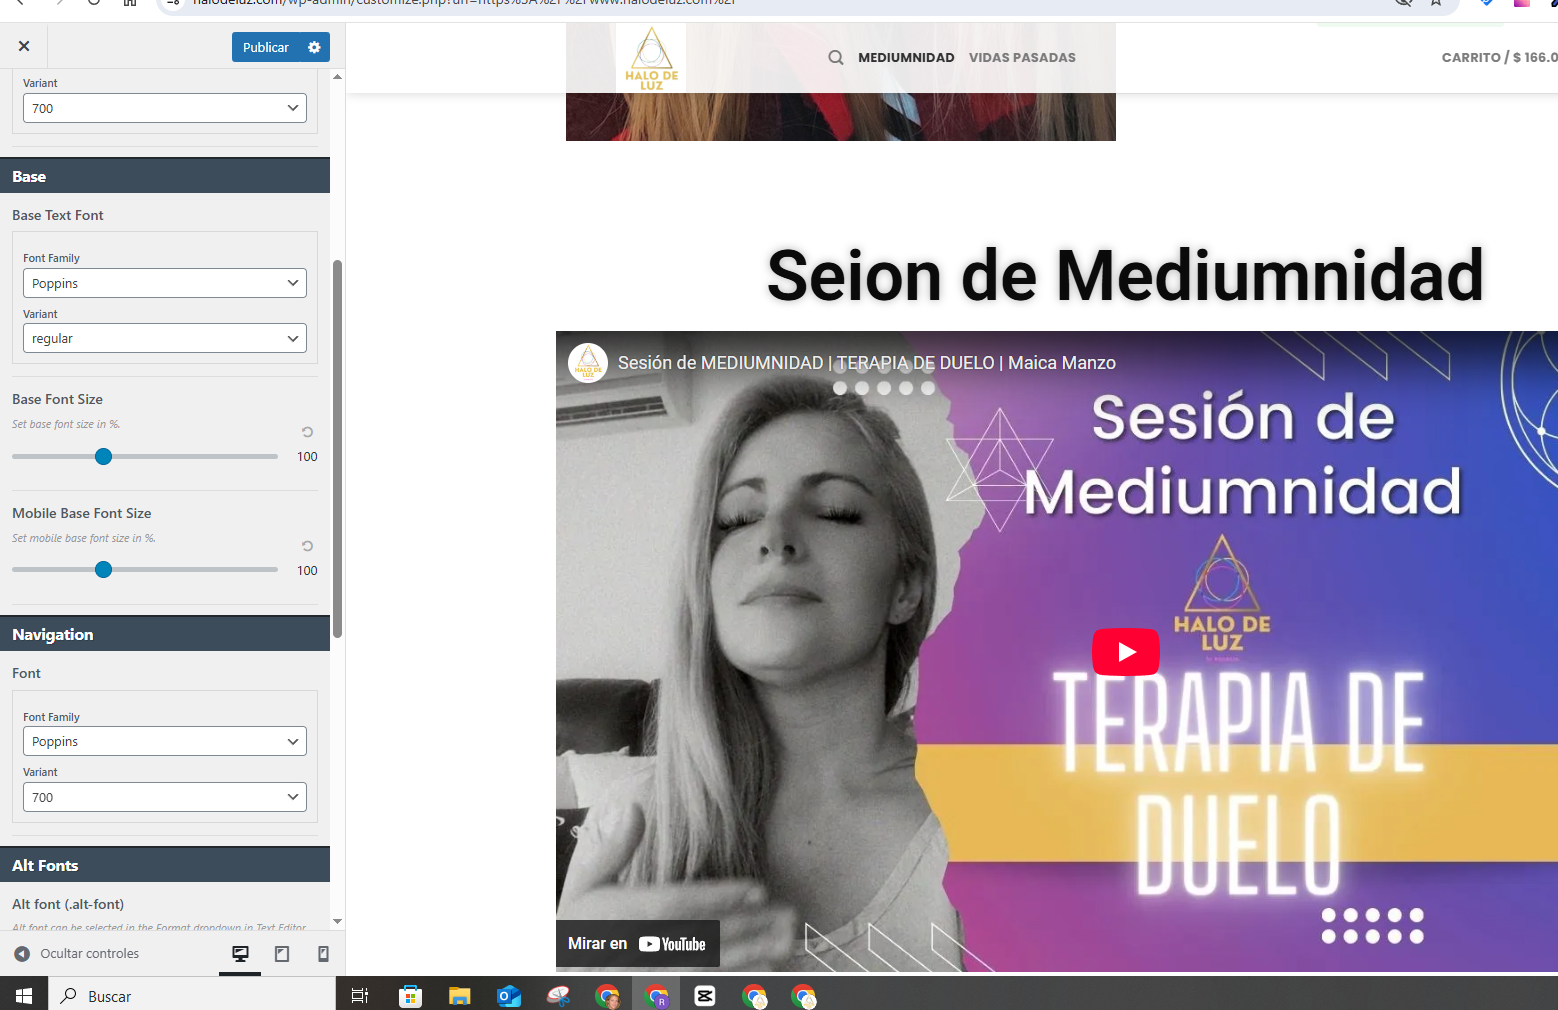This screenshot has height=1010, width=1558.
Task: Click Ocultar controles collapse button
Action: (x=77, y=953)
